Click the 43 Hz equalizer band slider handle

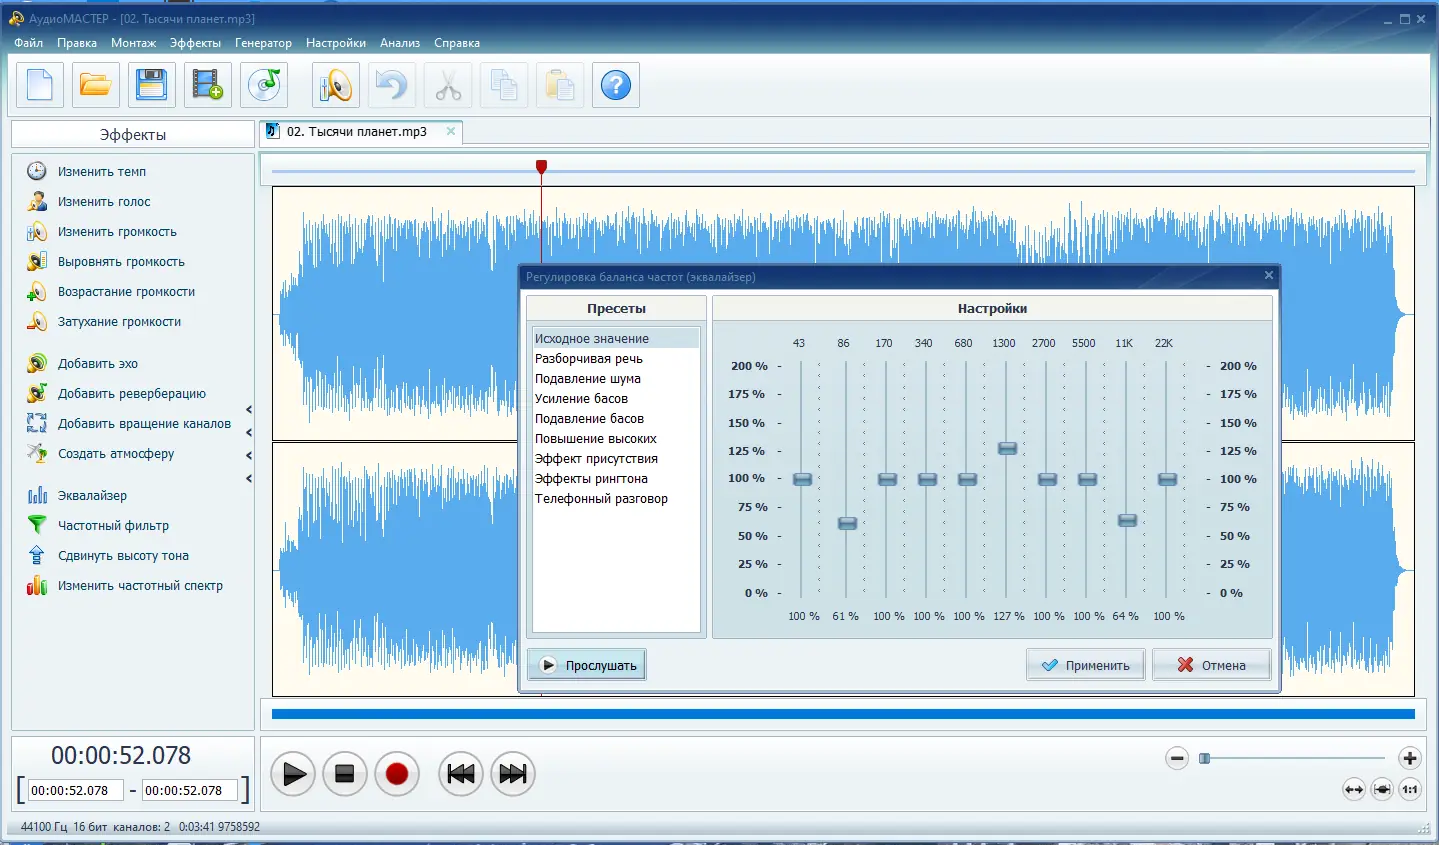pyautogui.click(x=802, y=479)
